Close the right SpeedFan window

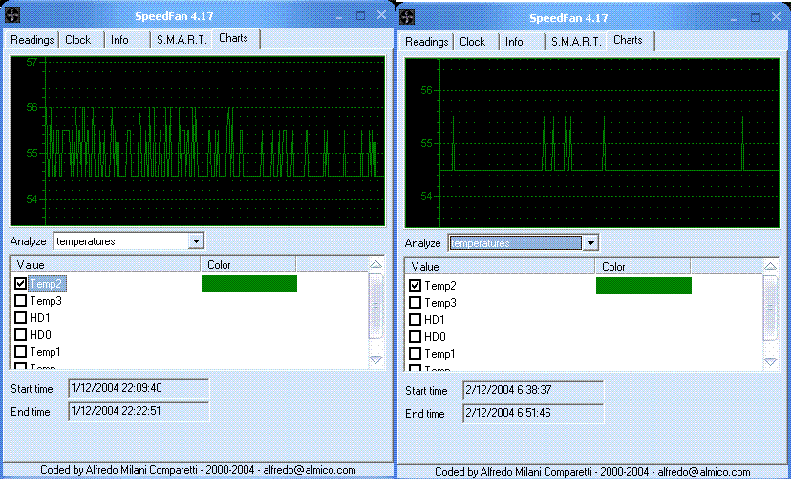pyautogui.click(x=777, y=17)
